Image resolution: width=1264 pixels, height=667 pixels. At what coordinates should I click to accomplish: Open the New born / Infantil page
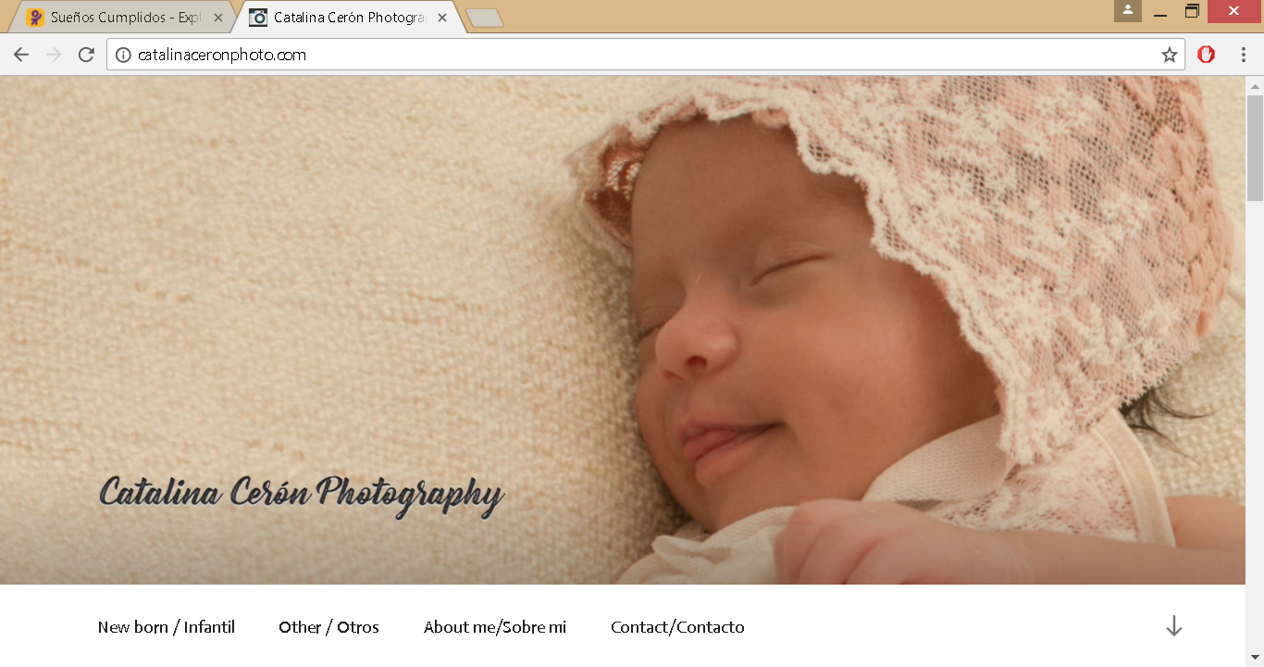(x=166, y=627)
